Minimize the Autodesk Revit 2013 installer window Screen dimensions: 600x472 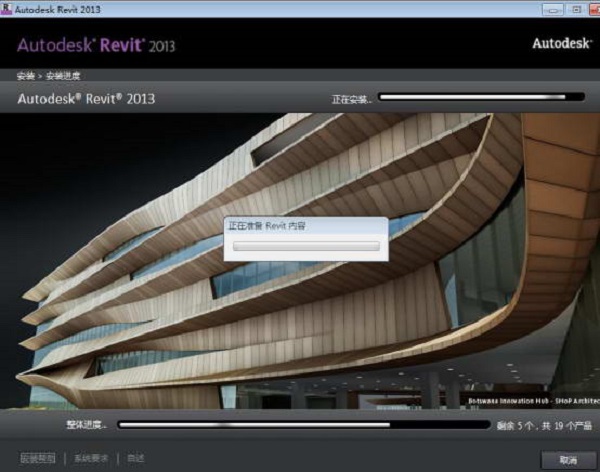point(553,10)
